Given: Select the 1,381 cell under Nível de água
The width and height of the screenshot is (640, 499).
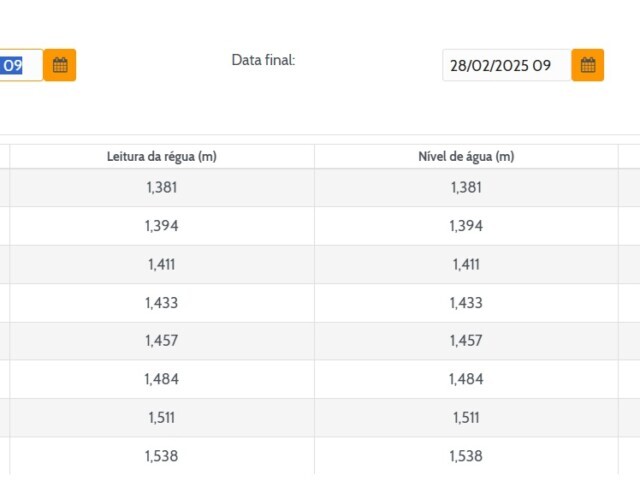Looking at the screenshot, I should tap(466, 187).
